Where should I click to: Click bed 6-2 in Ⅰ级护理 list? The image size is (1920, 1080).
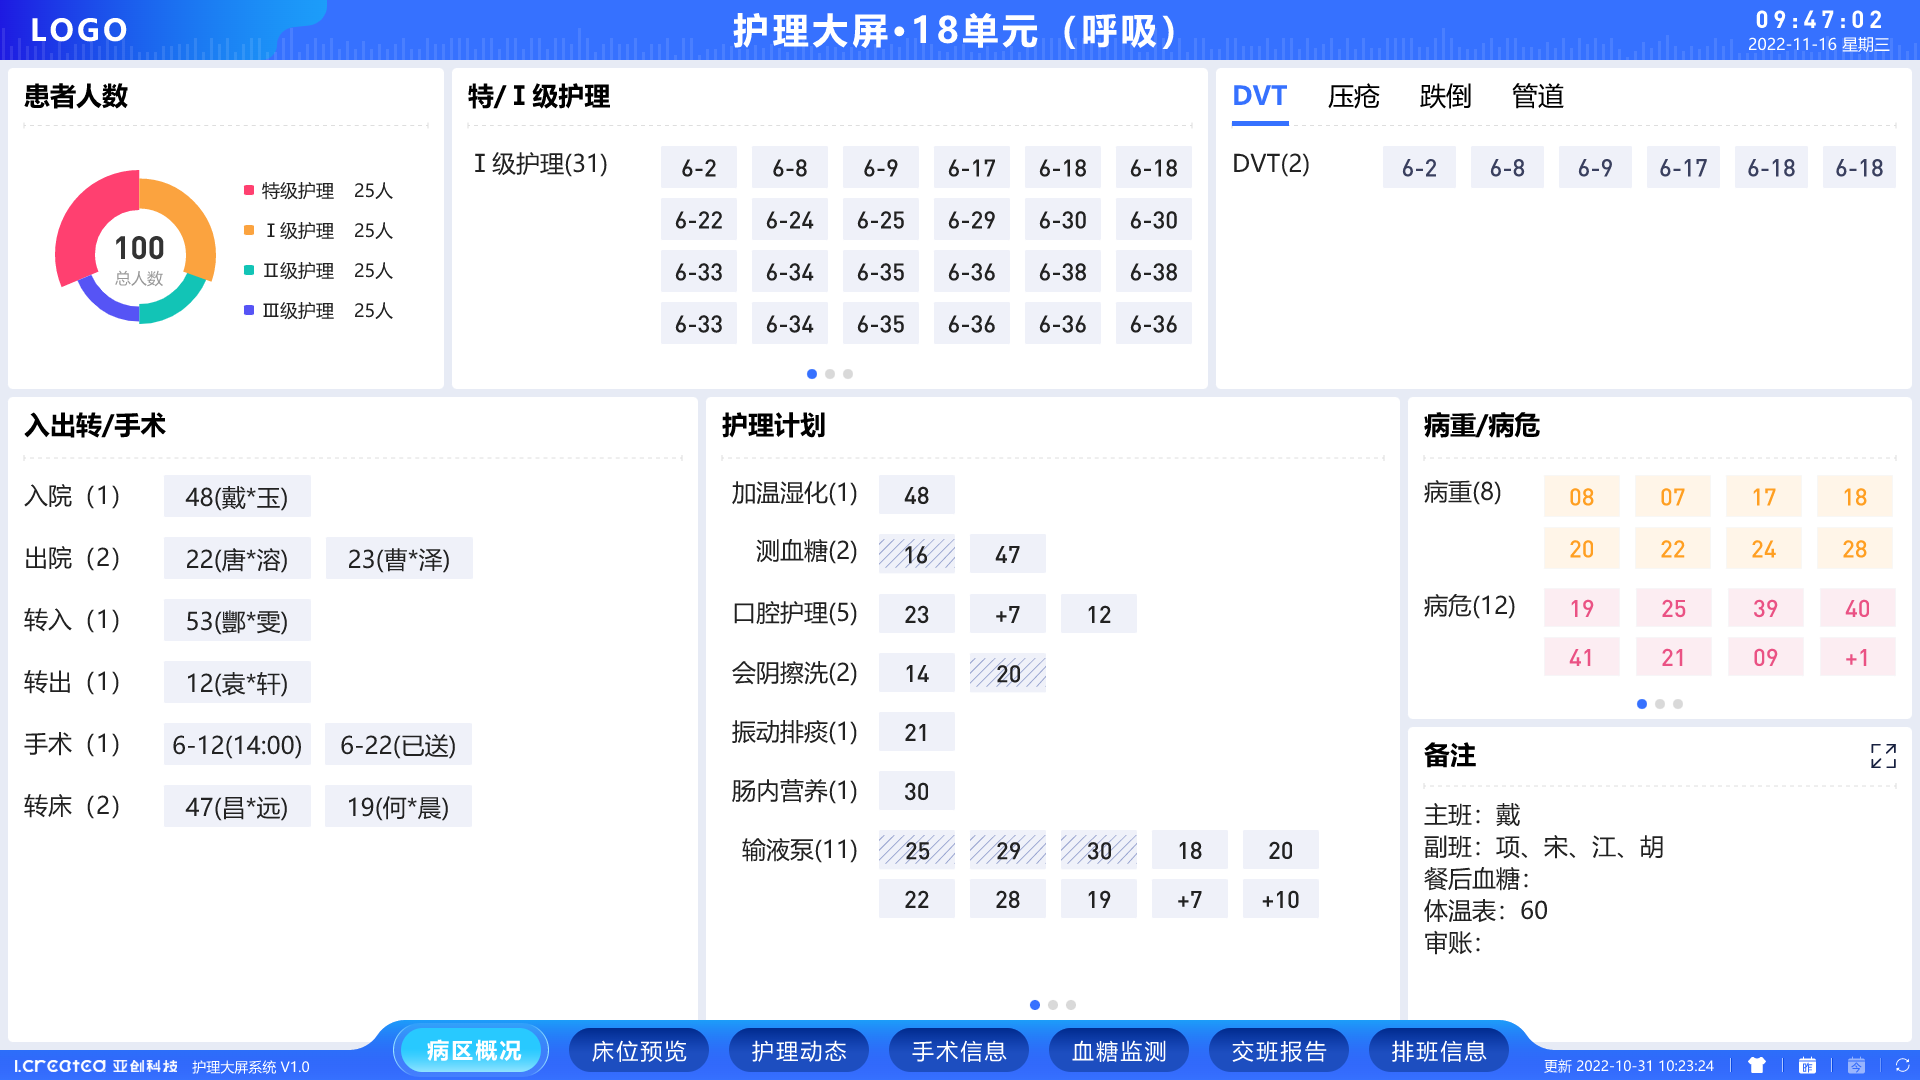(x=699, y=168)
